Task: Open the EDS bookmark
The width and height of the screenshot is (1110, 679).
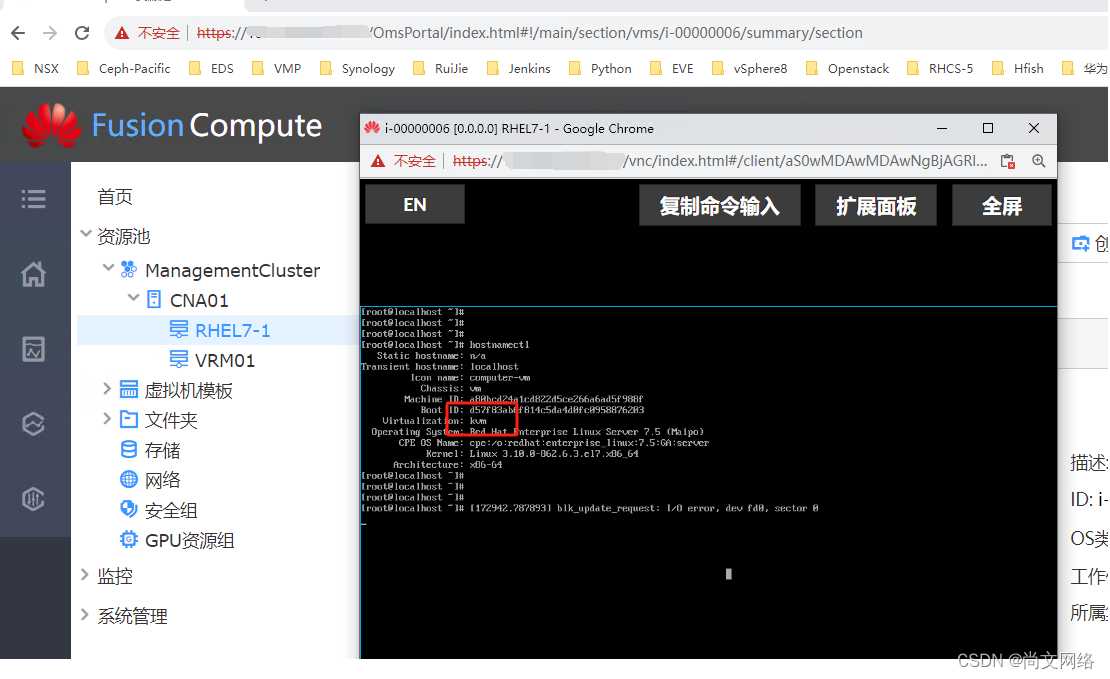Action: coord(212,69)
